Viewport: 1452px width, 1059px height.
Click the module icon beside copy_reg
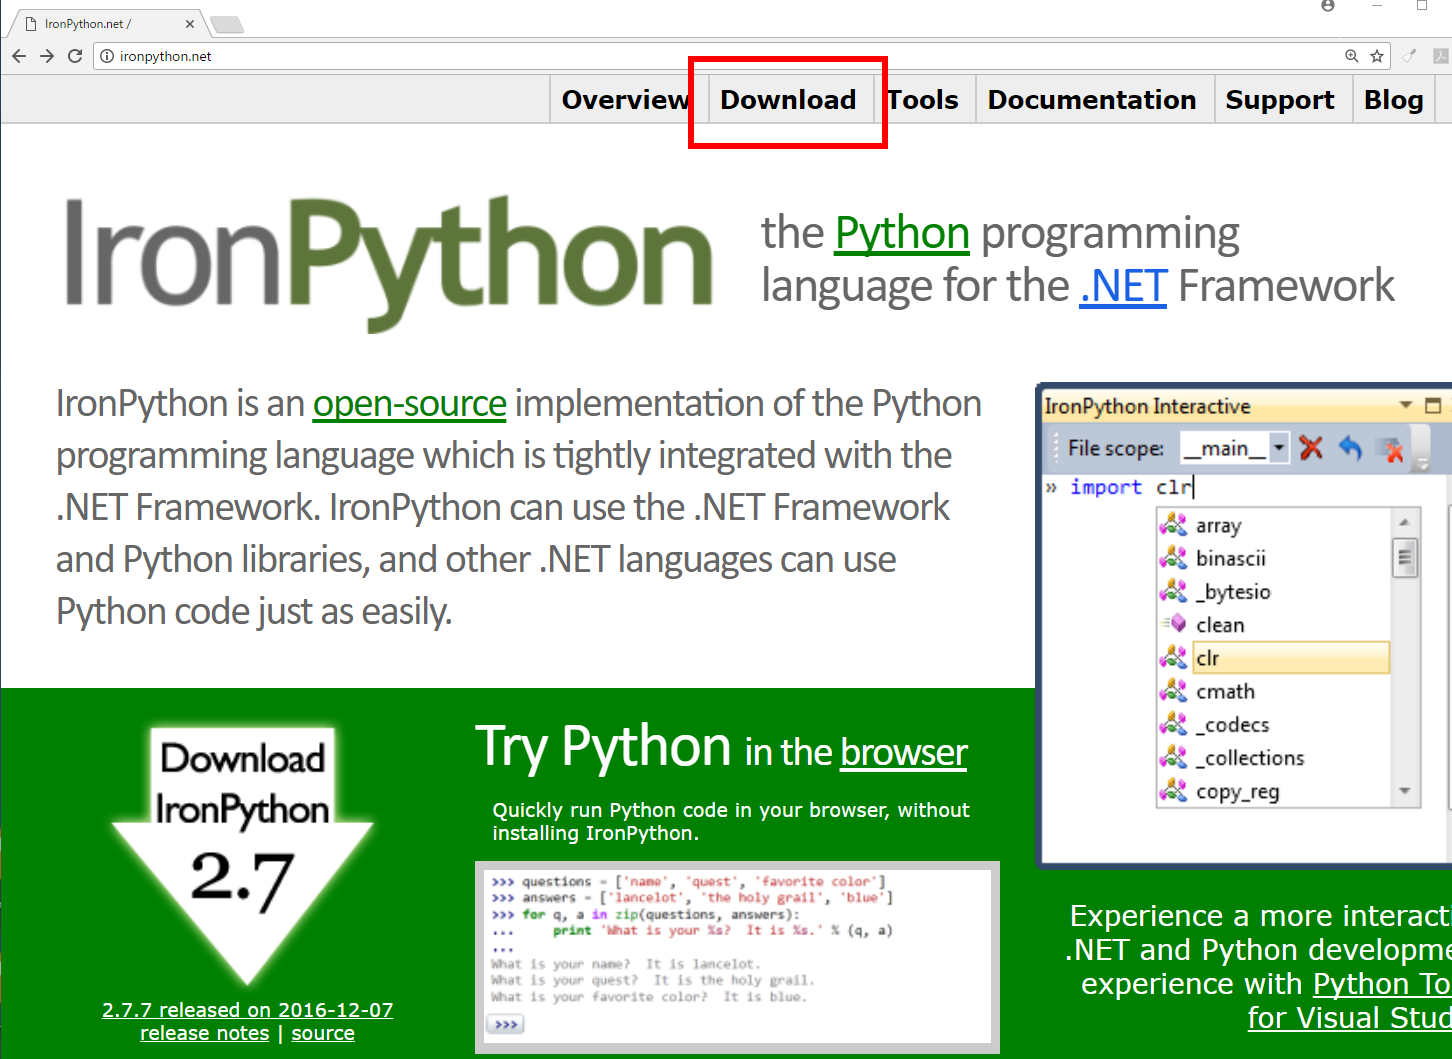coord(1174,790)
